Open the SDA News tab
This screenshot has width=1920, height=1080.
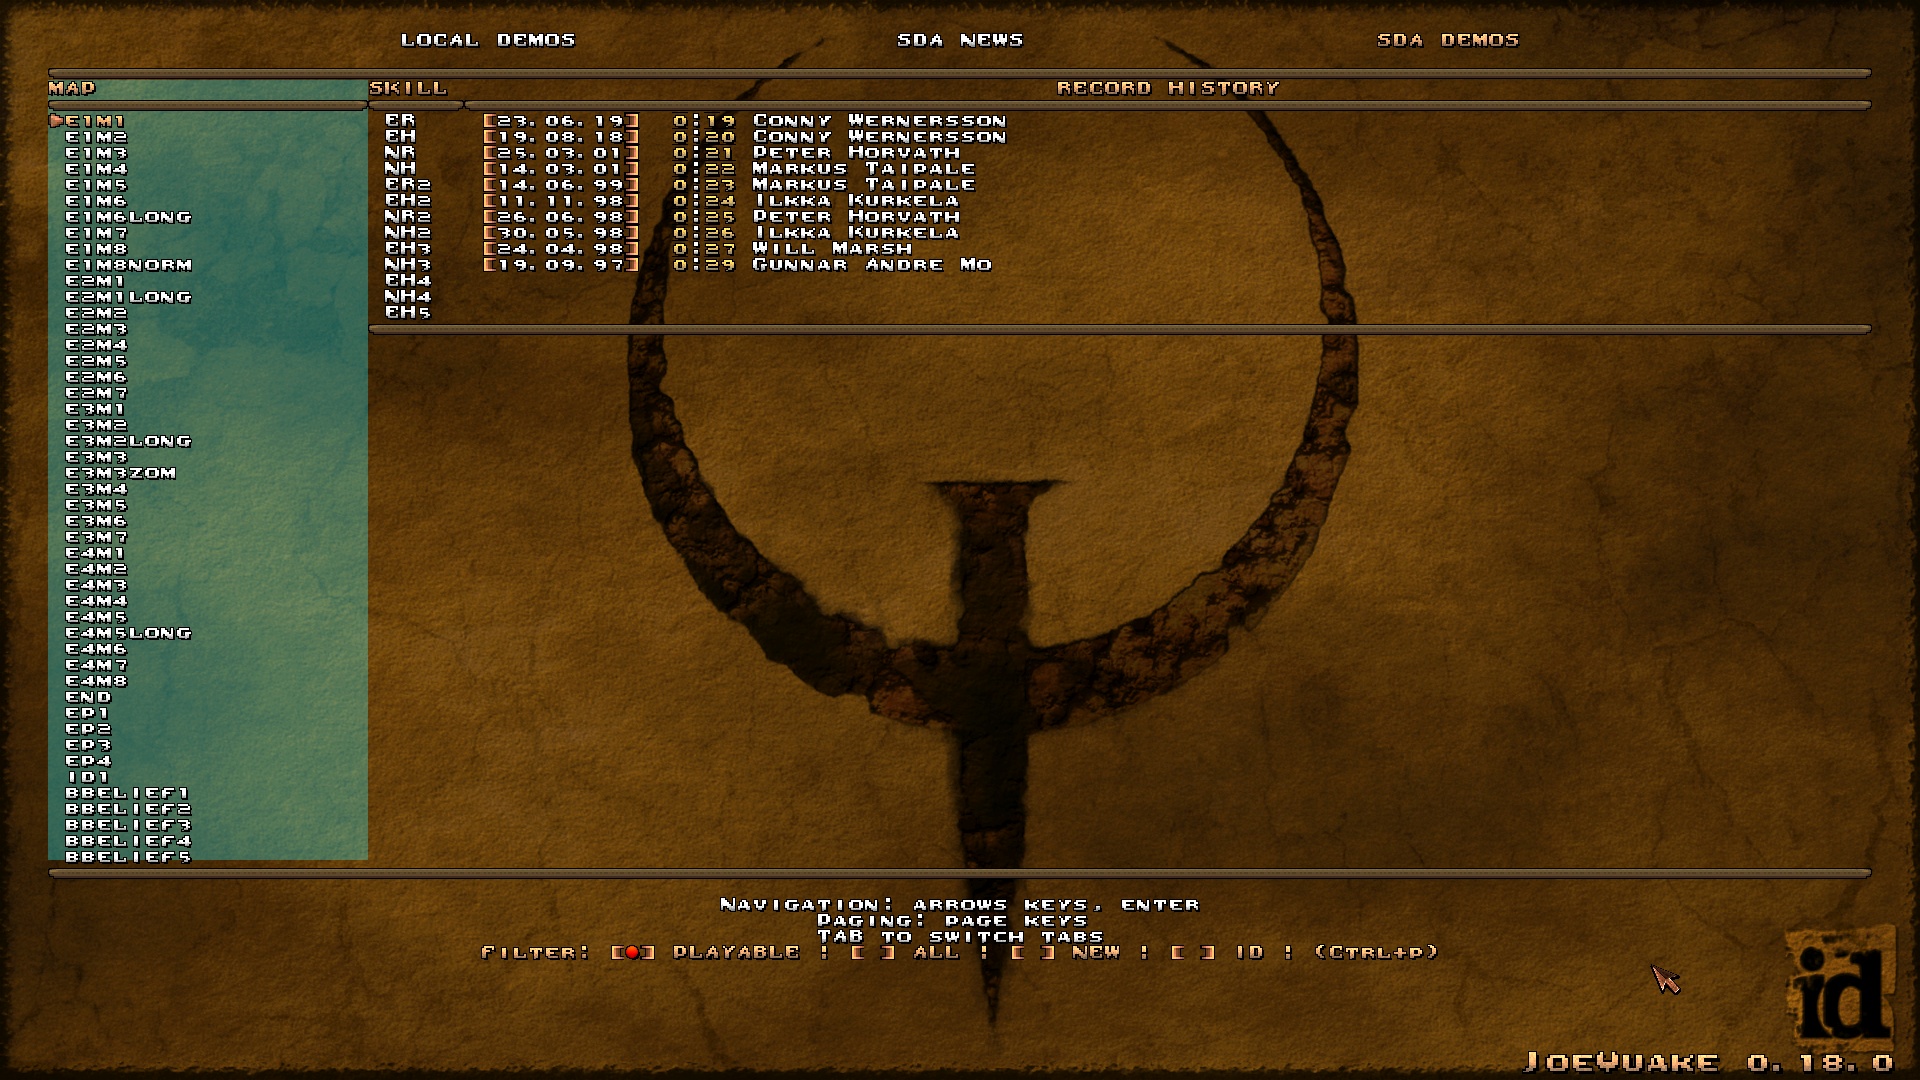coord(960,40)
